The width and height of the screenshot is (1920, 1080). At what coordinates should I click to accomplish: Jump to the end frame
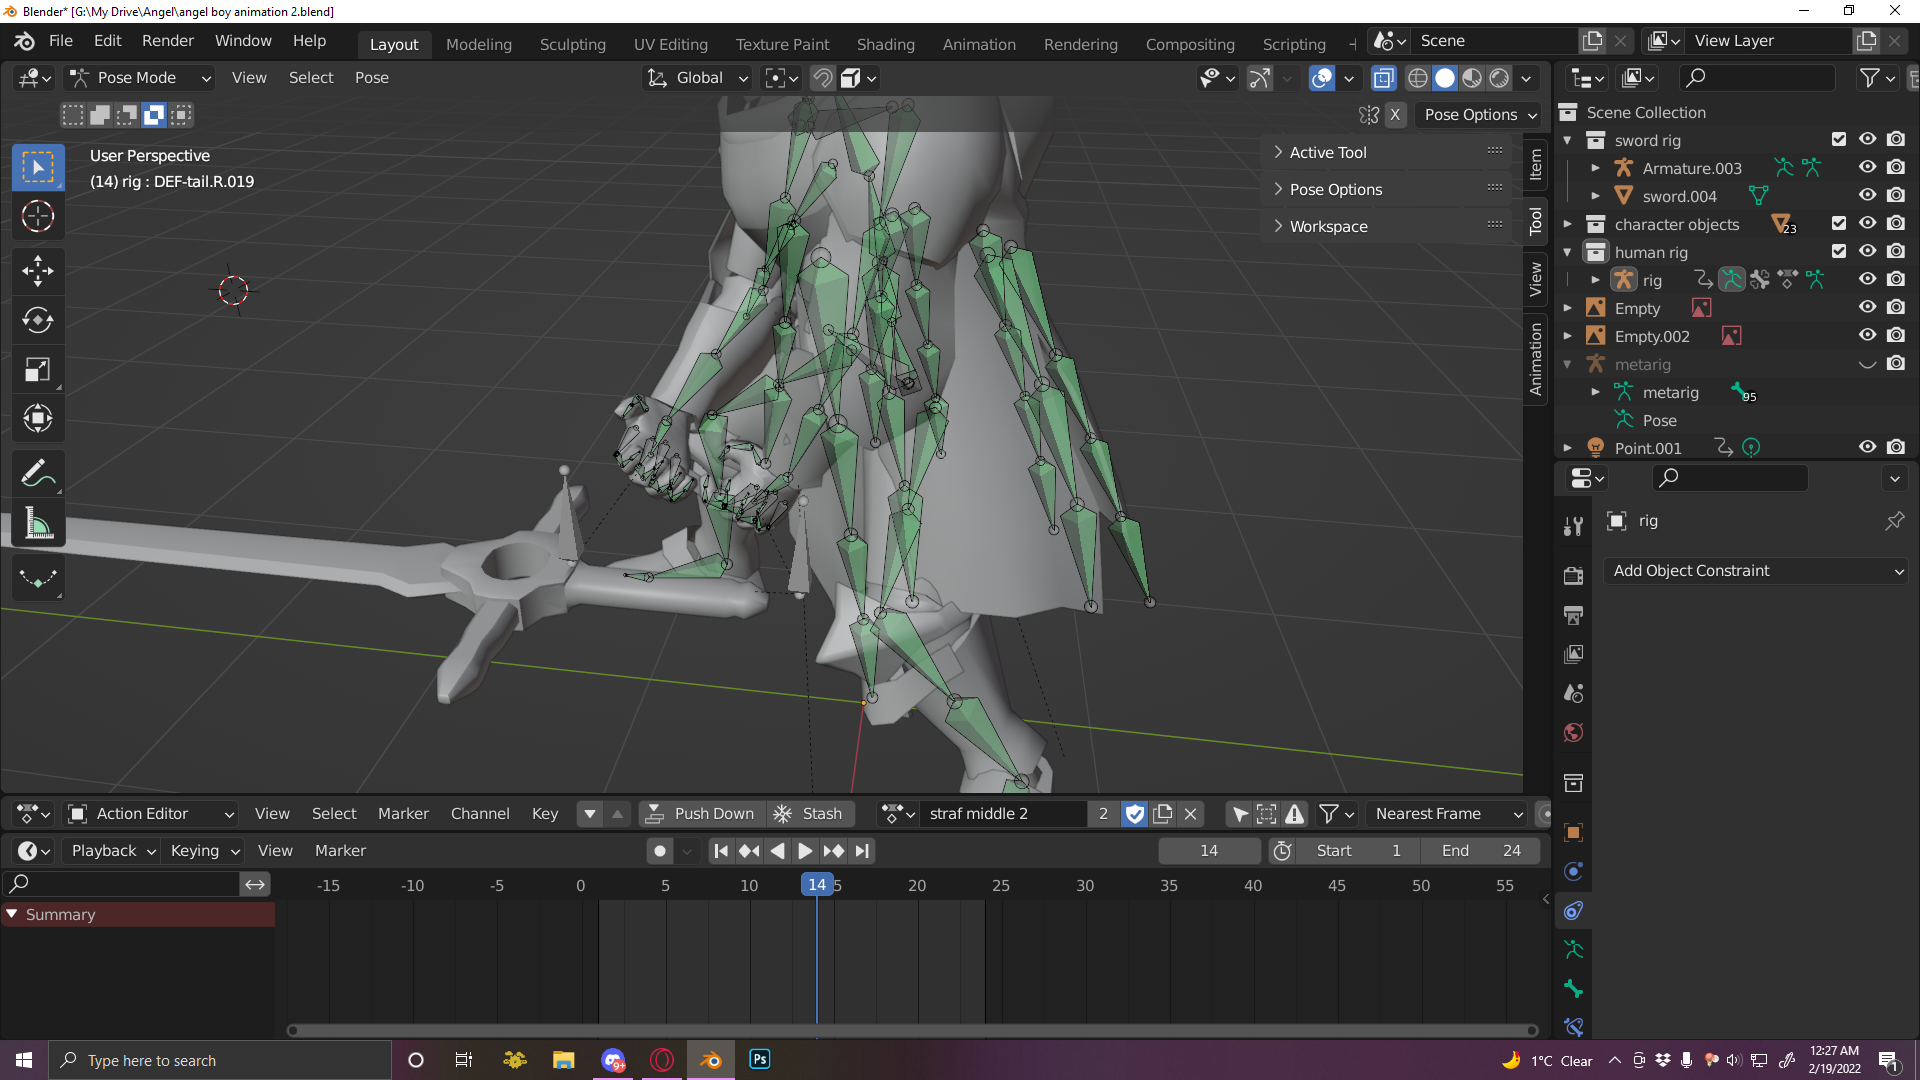[x=862, y=851]
